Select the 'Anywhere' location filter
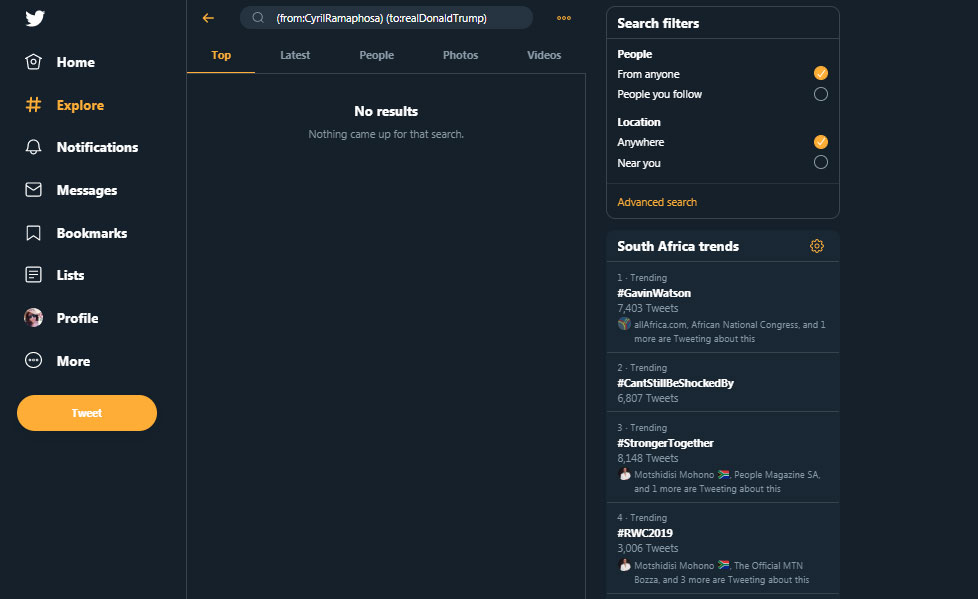978x599 pixels. click(820, 141)
